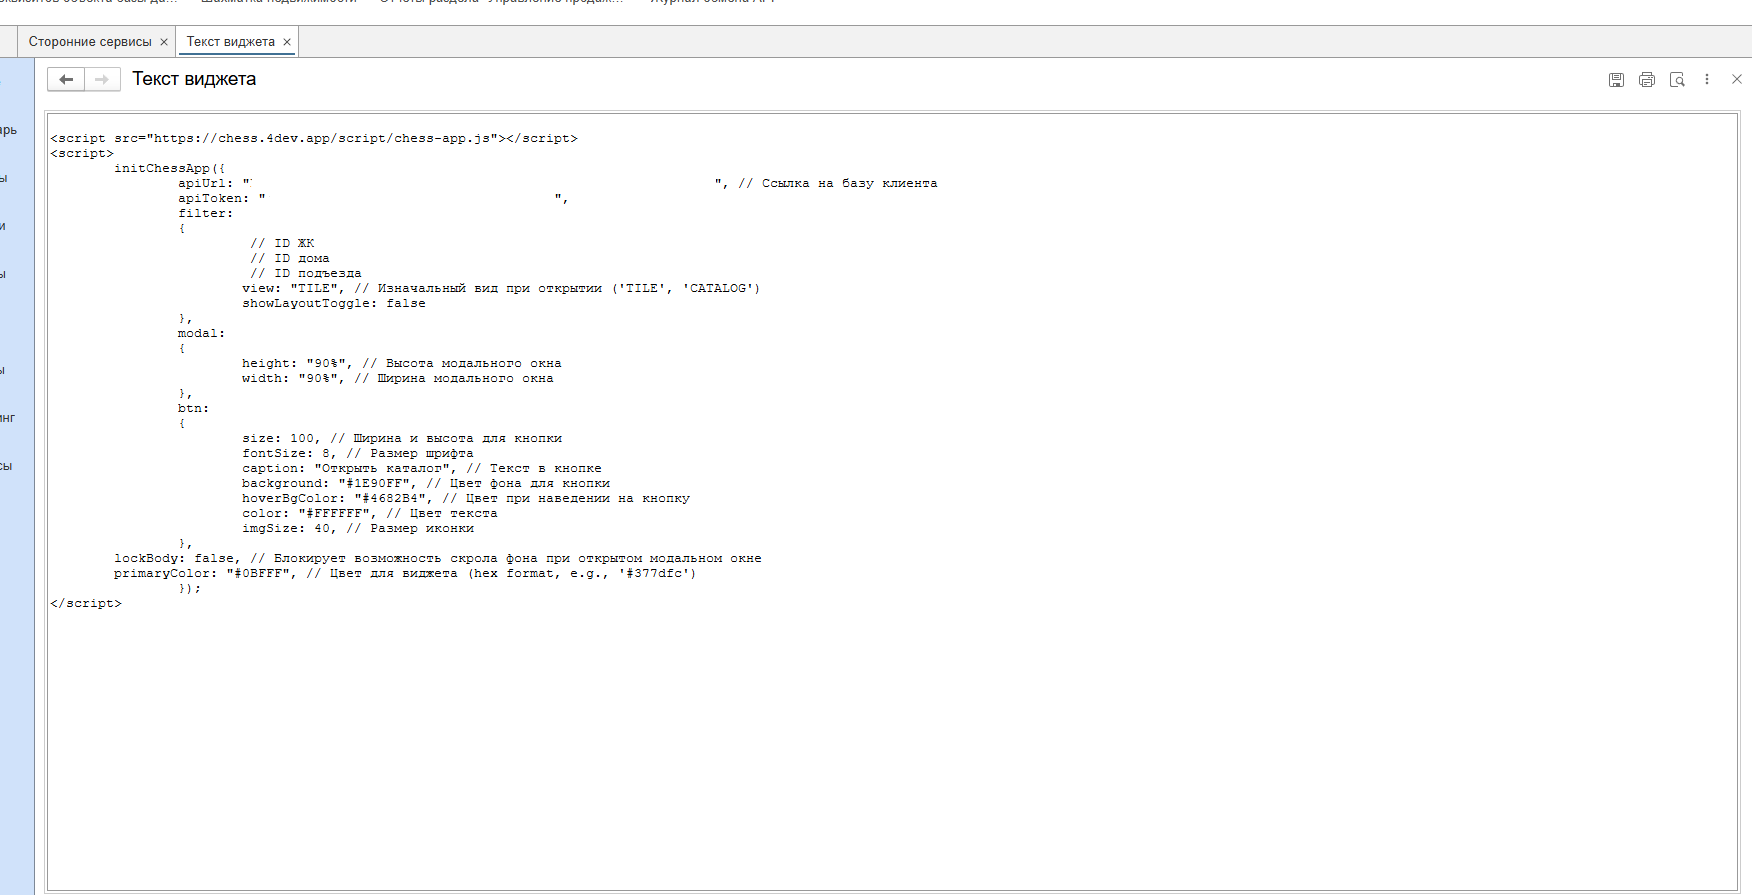Switch to the Сторонние сервисы tab
The height and width of the screenshot is (895, 1752).
coord(90,42)
